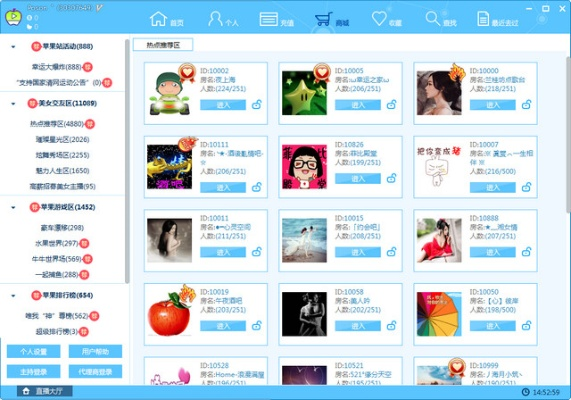Click the lock icon for room ID:10019
This screenshot has width=571, height=400.
(x=257, y=325)
